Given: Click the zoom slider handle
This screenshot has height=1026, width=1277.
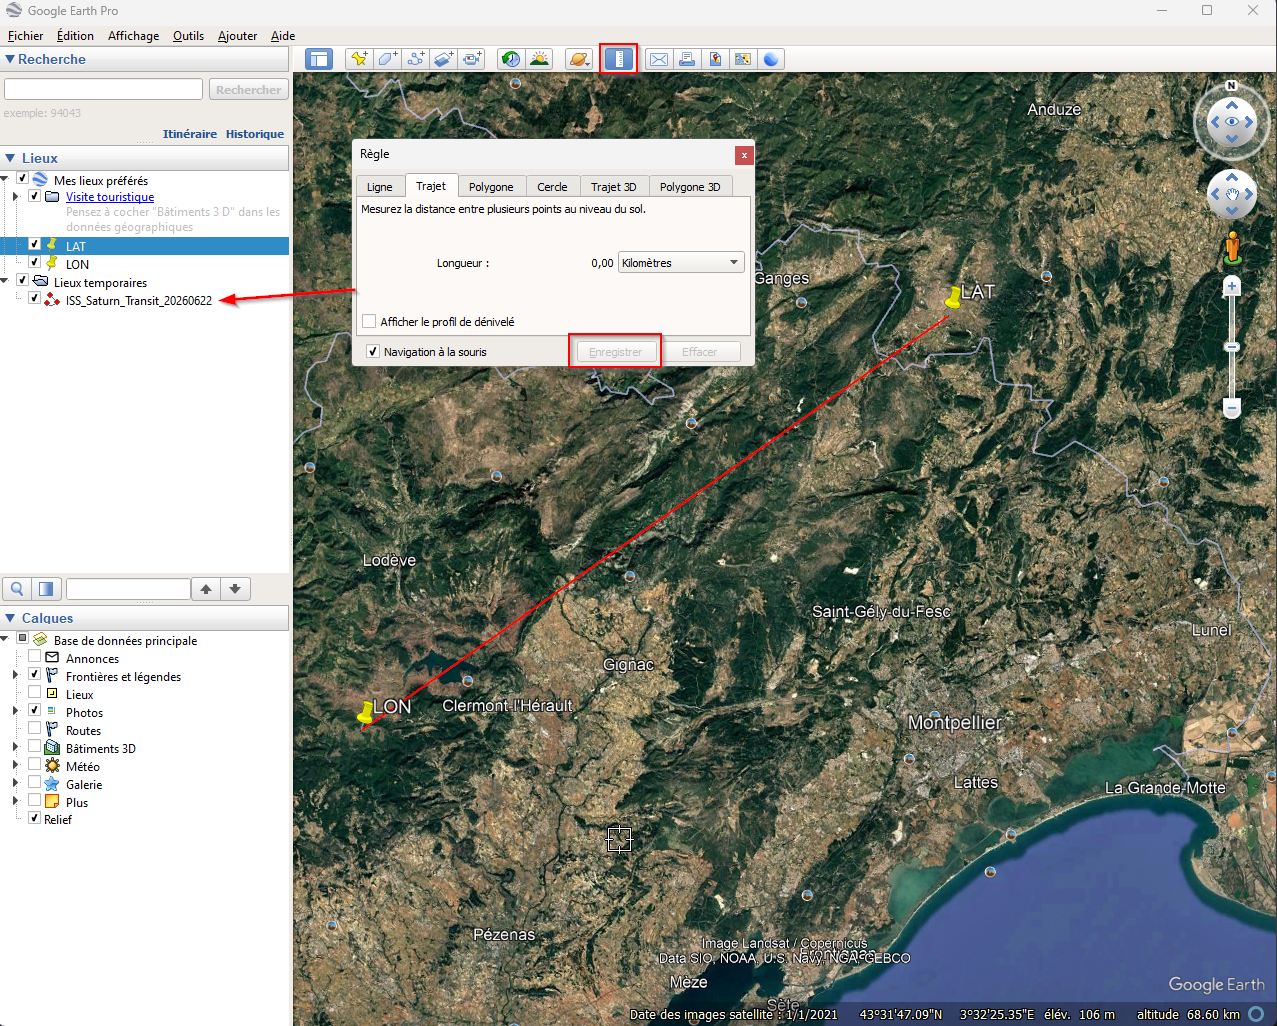Looking at the screenshot, I should [x=1232, y=347].
